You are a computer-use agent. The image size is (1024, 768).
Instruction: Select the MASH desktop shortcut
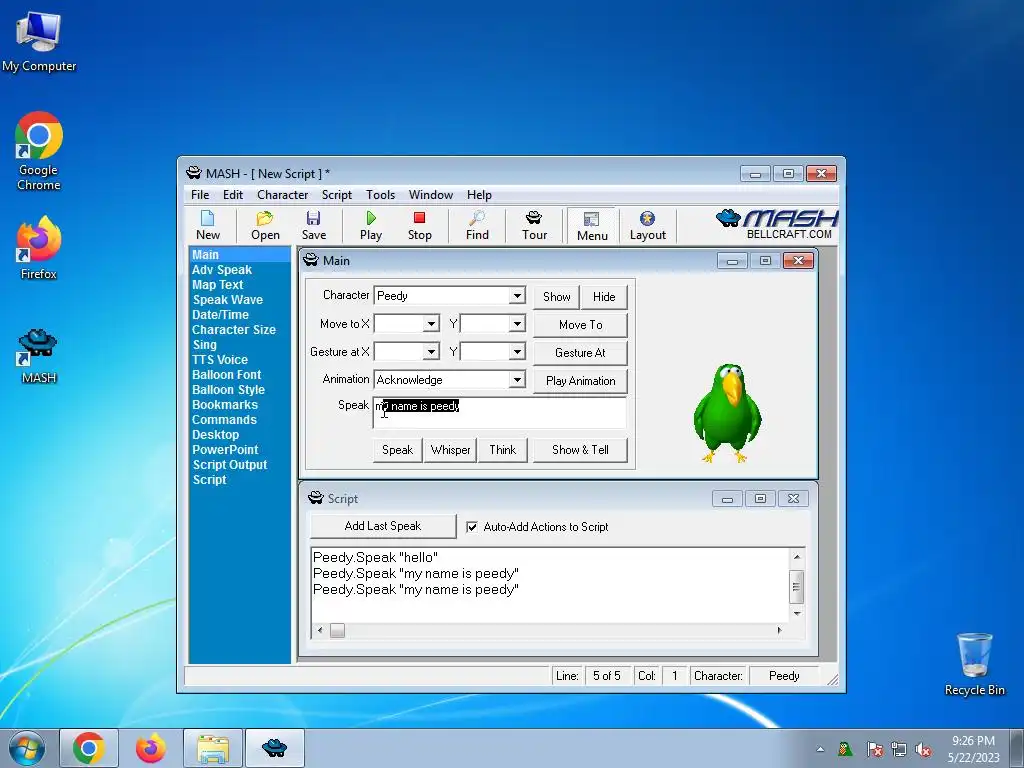tap(39, 356)
